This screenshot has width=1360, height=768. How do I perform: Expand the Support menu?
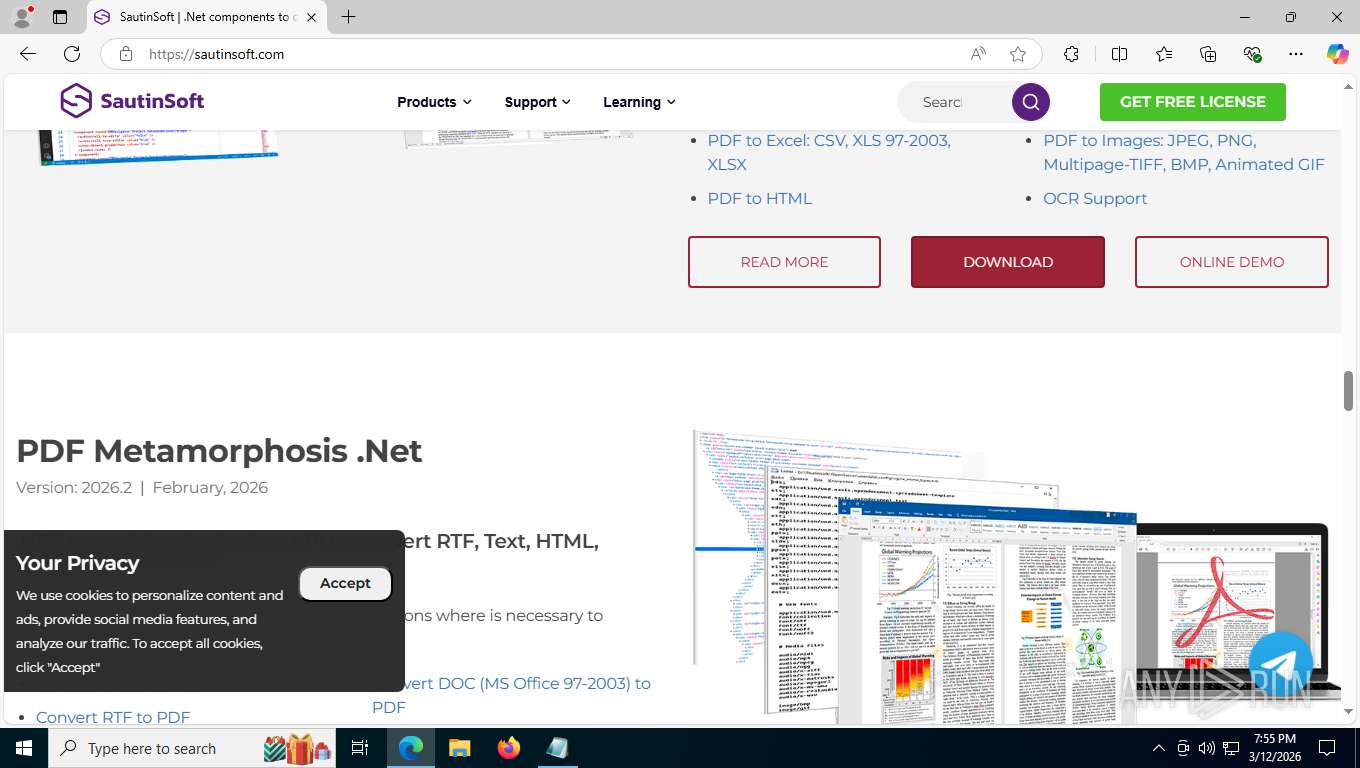point(538,102)
